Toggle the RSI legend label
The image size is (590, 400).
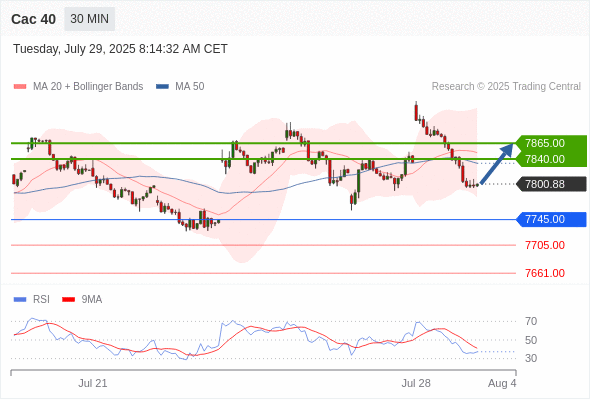point(41,300)
